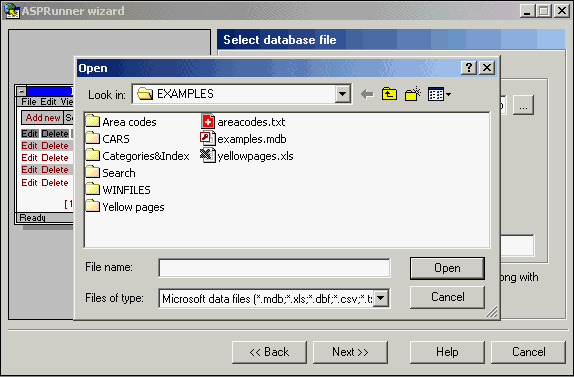574x377 pixels.
Task: Click the browse (...) button in wizard
Action: 523,105
